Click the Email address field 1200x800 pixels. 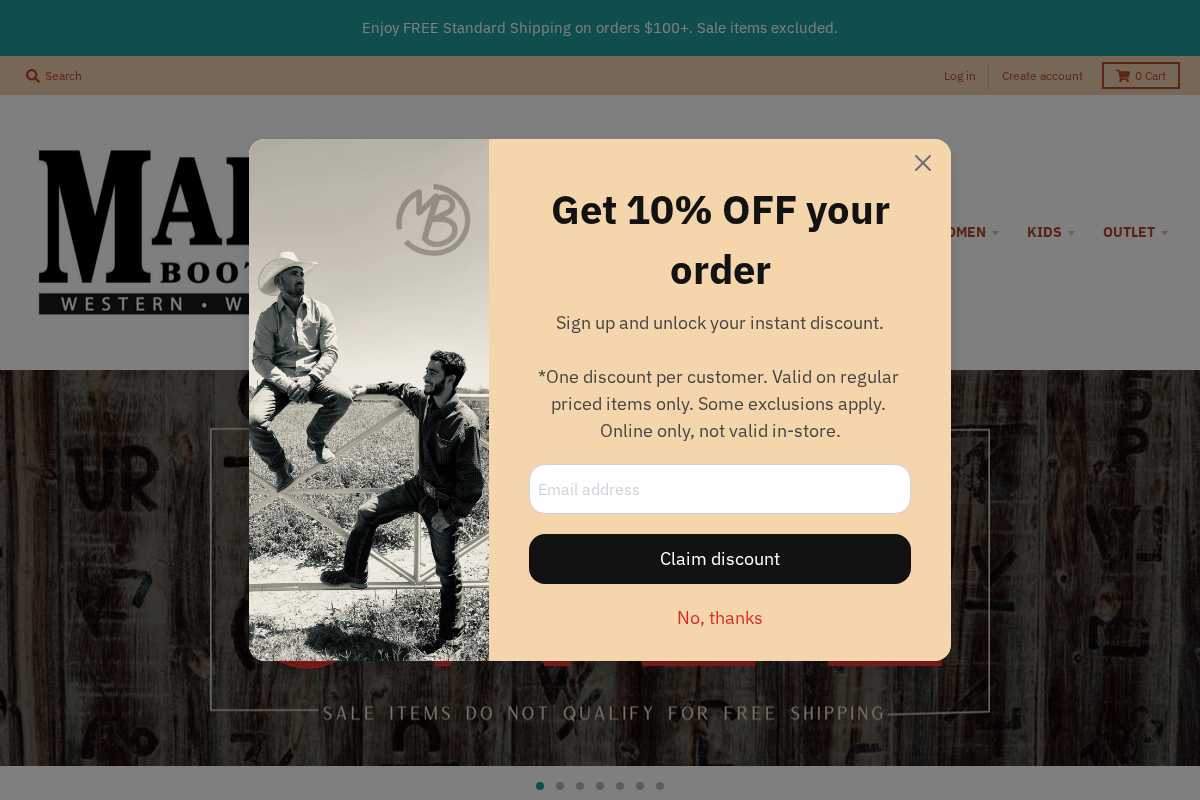coord(720,489)
